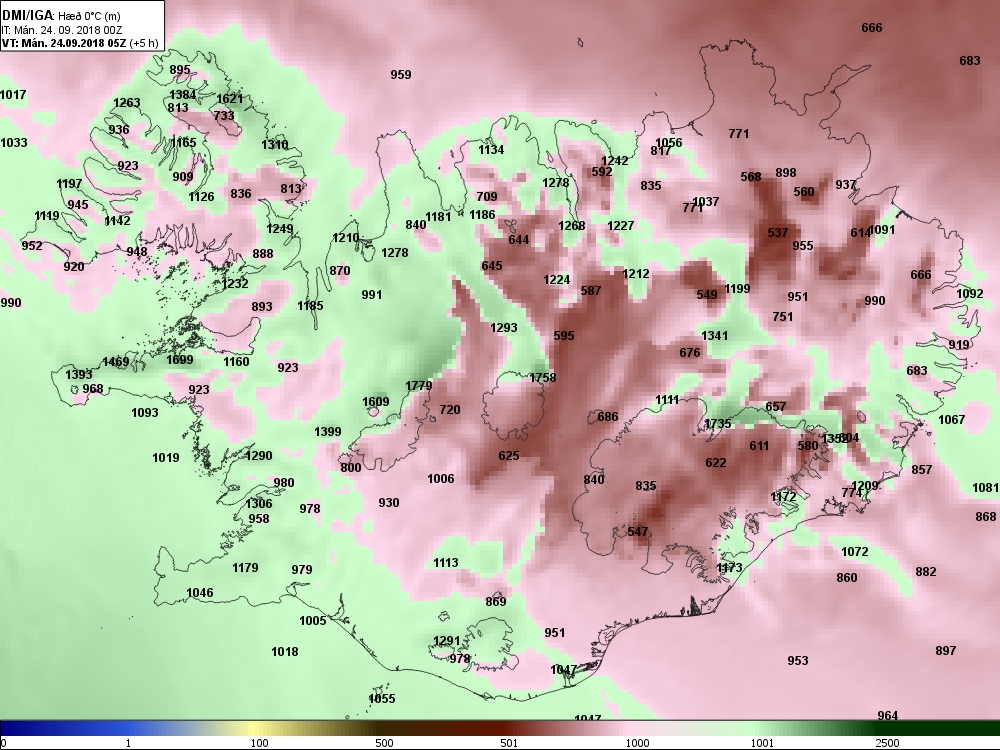The width and height of the screenshot is (1000, 750).
Task: Select the map value 1046
Action: (200, 593)
